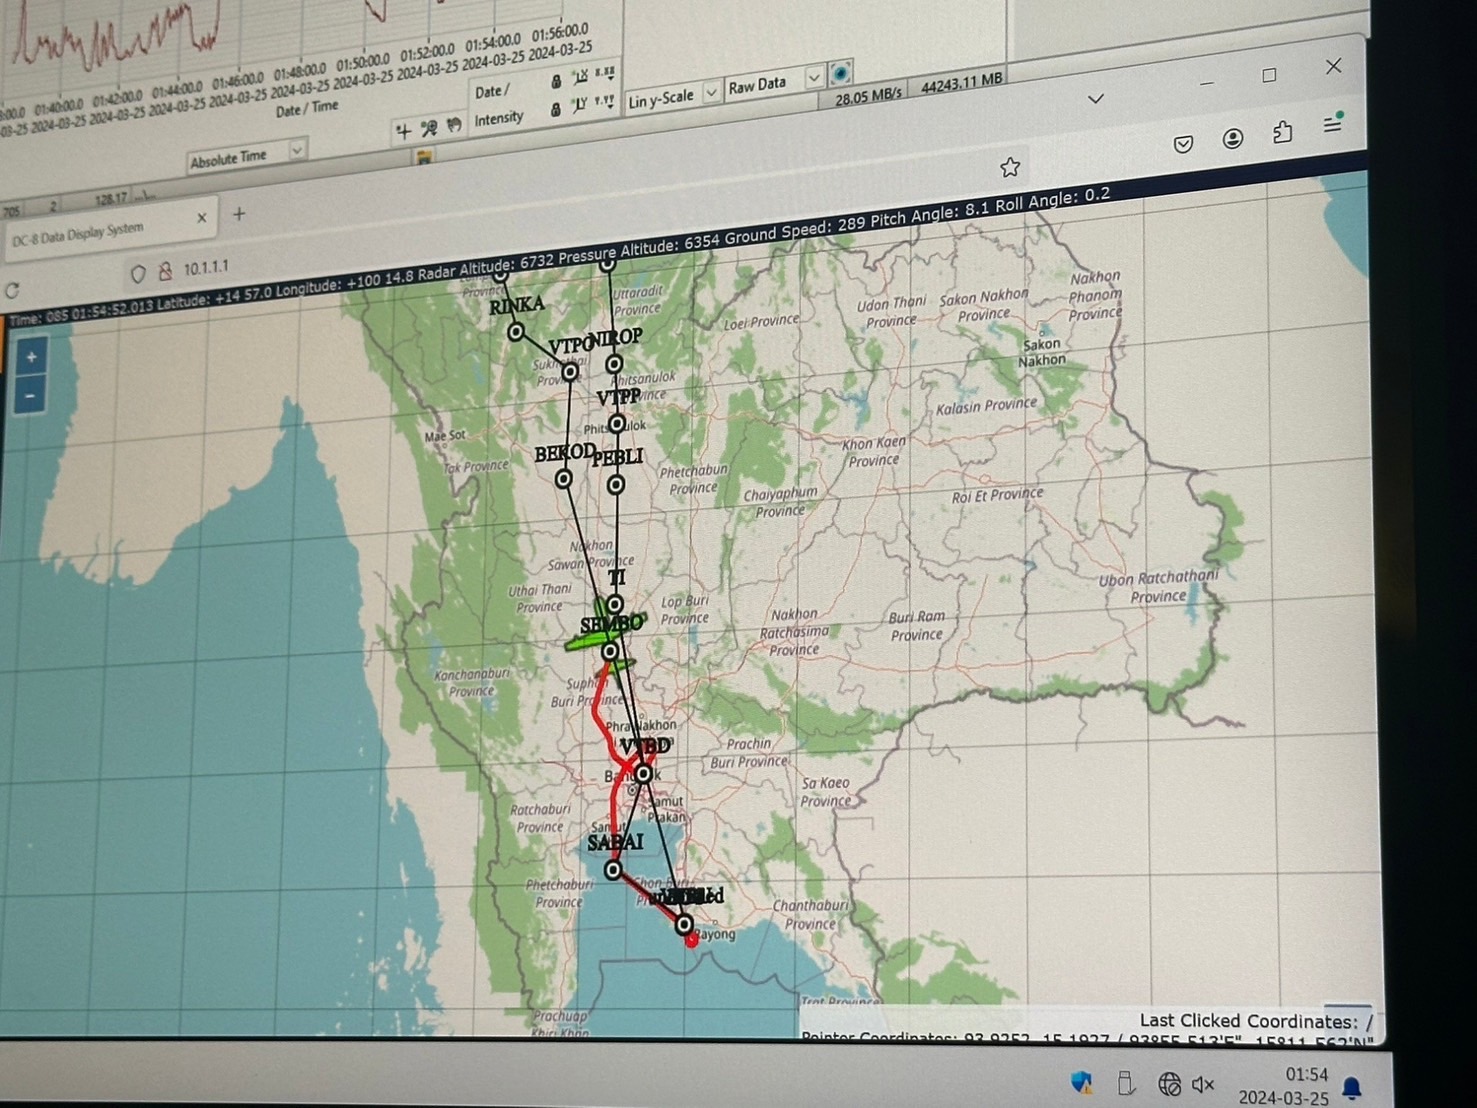Toggle the Date/Time axis autoscale lock
Viewport: 1477px width, 1108px height.
556,82
